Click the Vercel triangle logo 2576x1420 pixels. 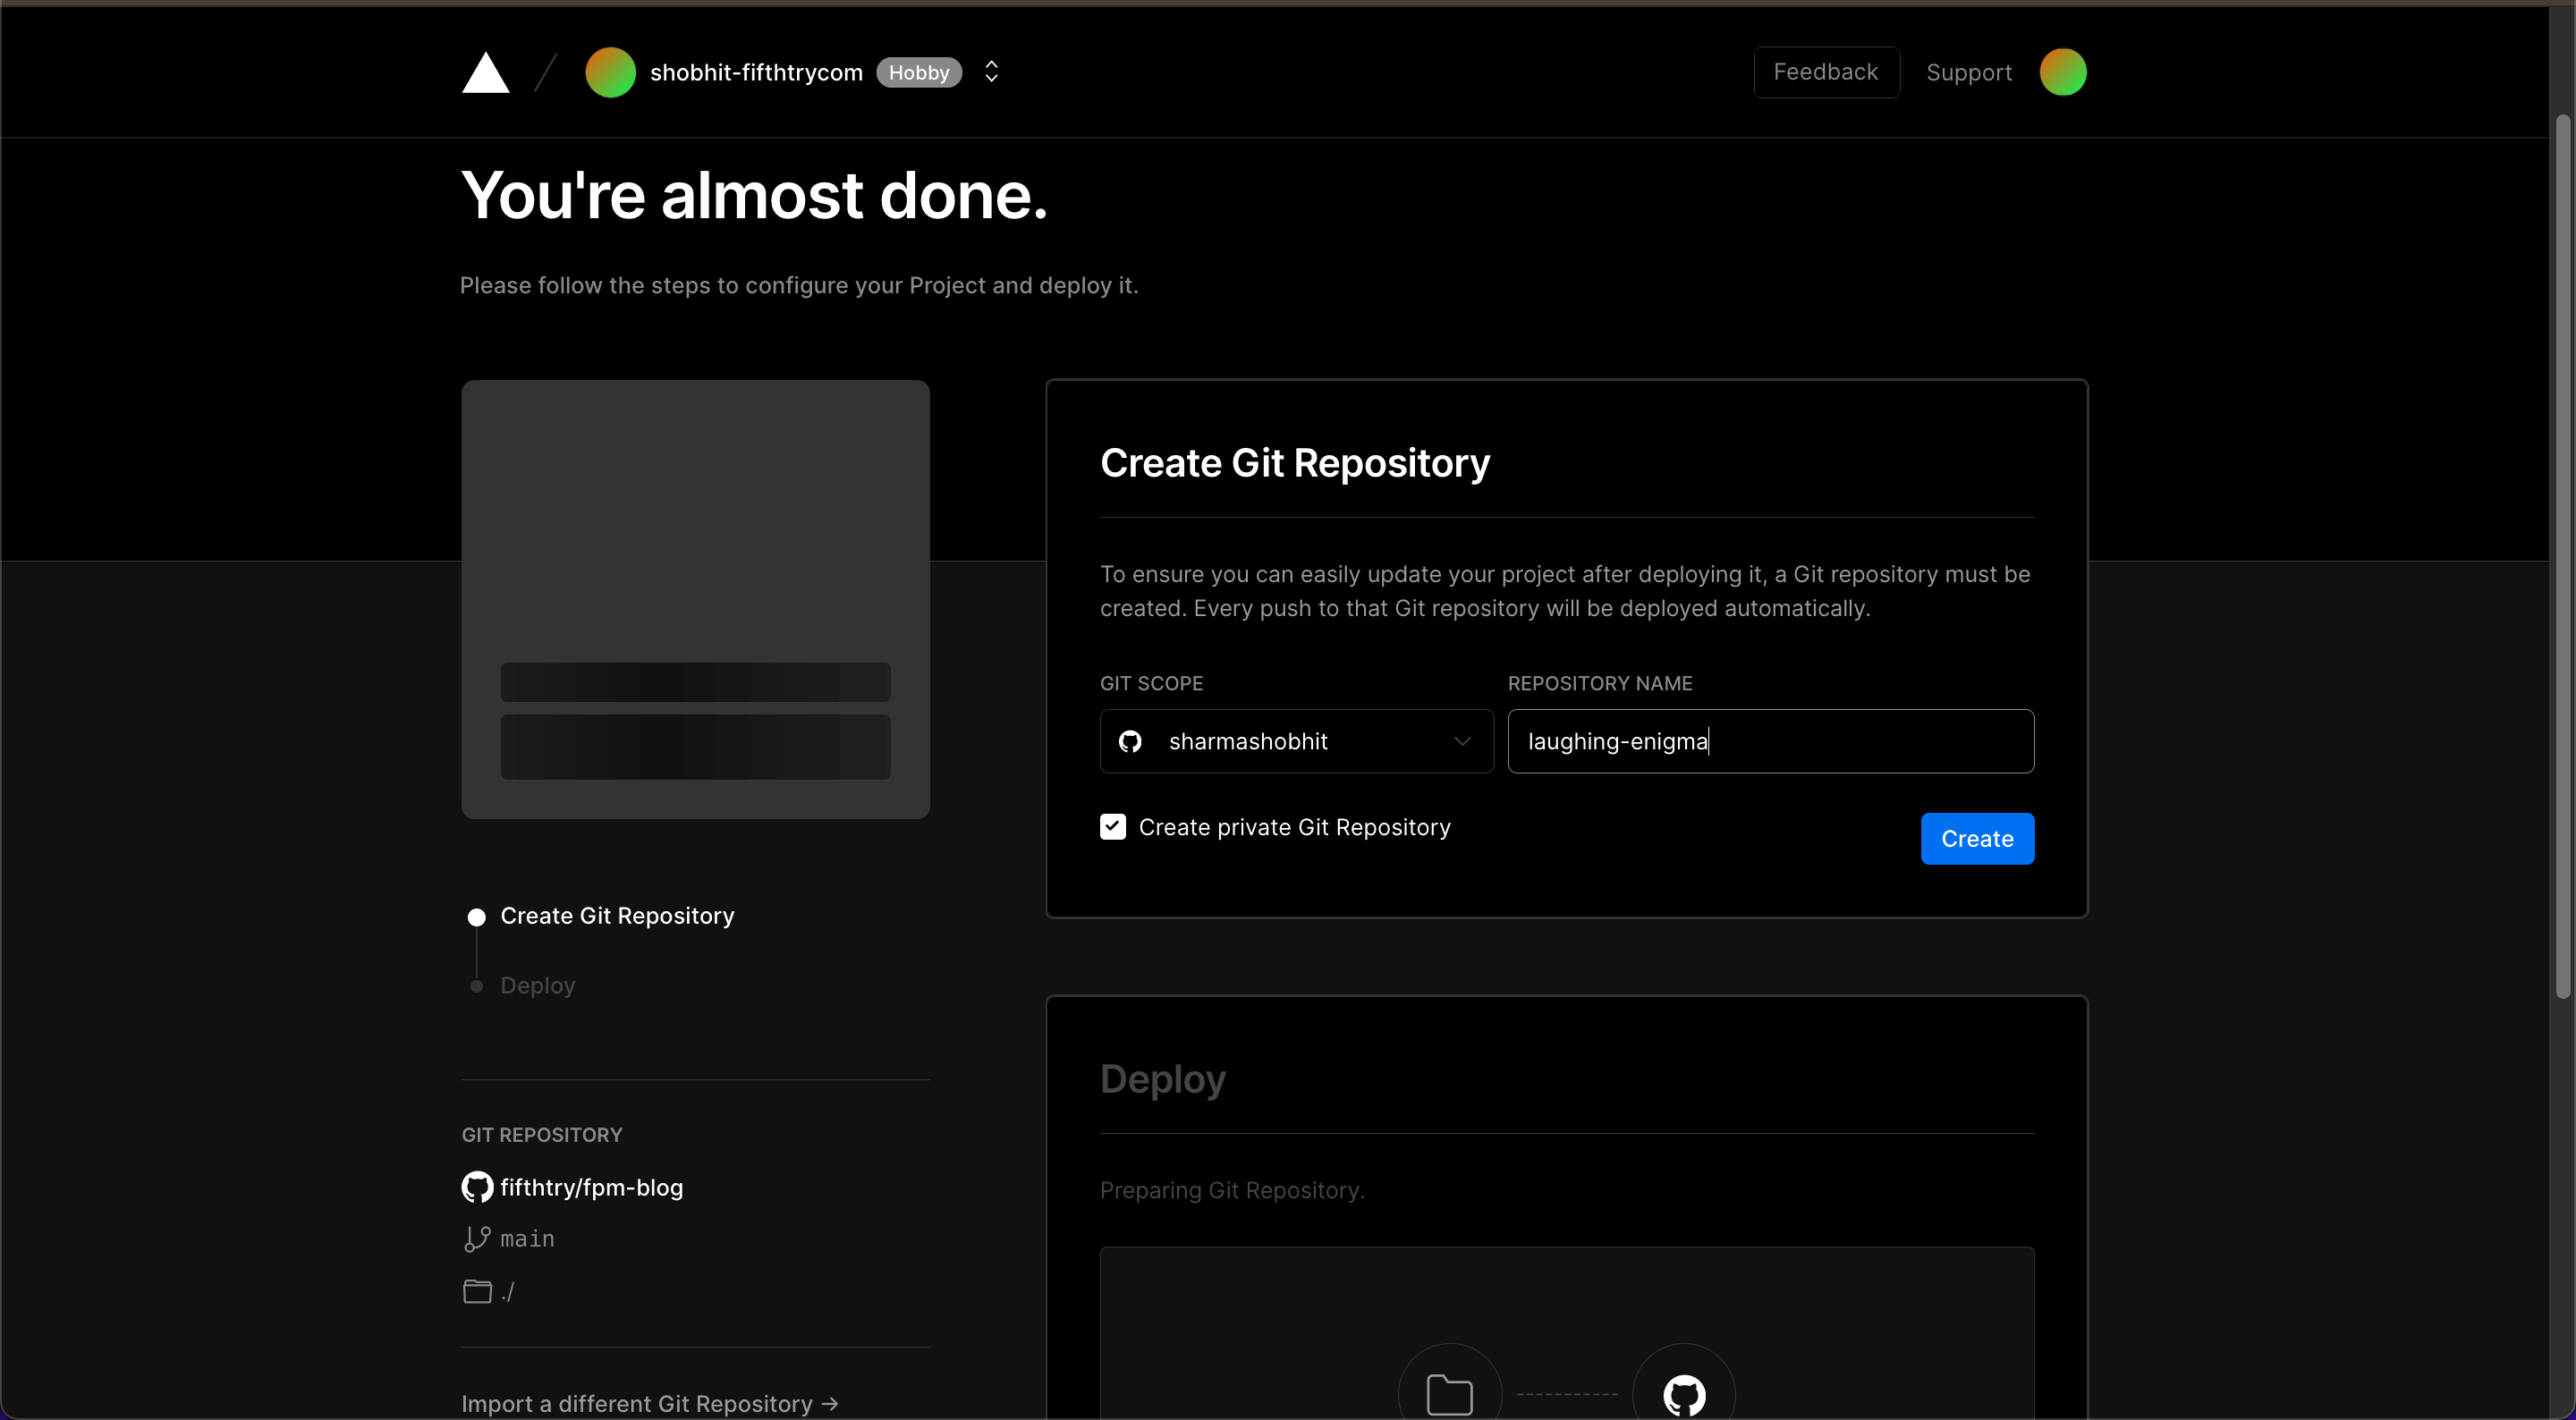tap(485, 72)
